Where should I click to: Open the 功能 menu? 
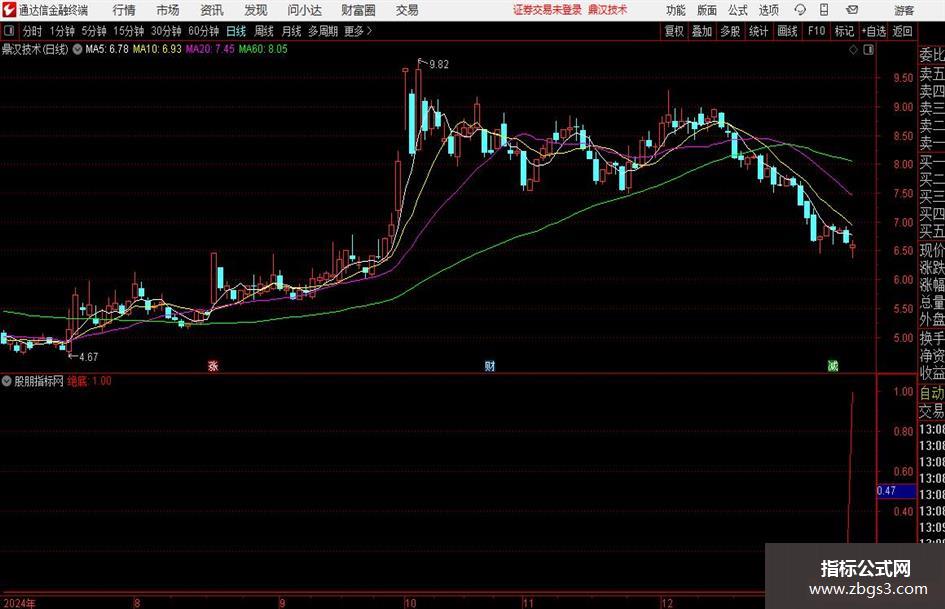click(x=676, y=10)
